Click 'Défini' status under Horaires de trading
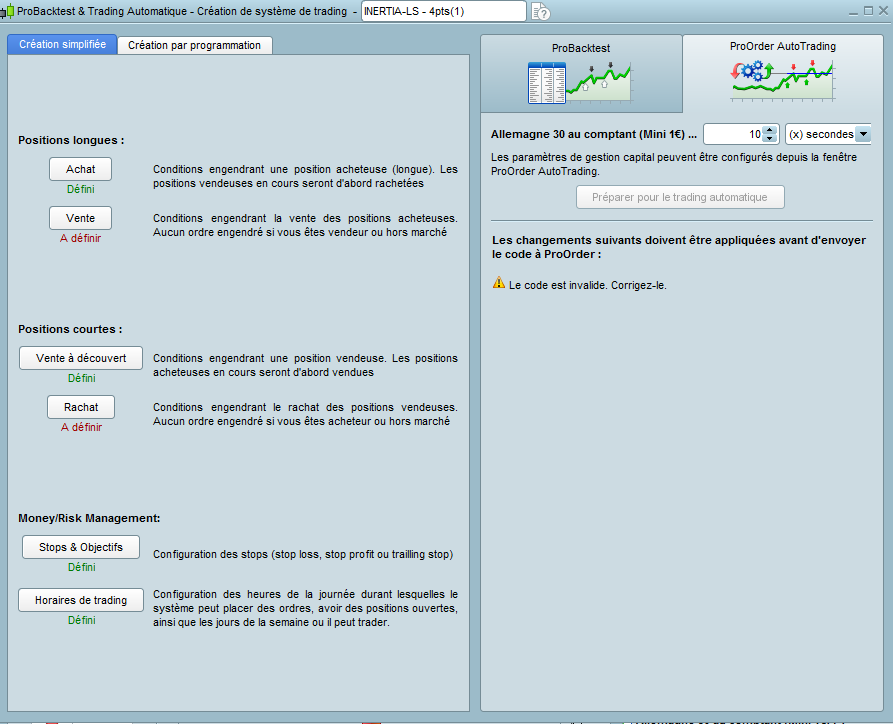Screen dimensions: 893x724 coord(81,620)
